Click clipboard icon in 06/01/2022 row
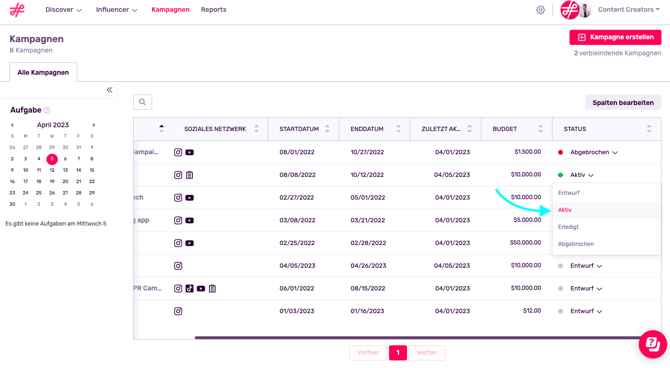Viewport: 670px width, 368px height. (212, 289)
